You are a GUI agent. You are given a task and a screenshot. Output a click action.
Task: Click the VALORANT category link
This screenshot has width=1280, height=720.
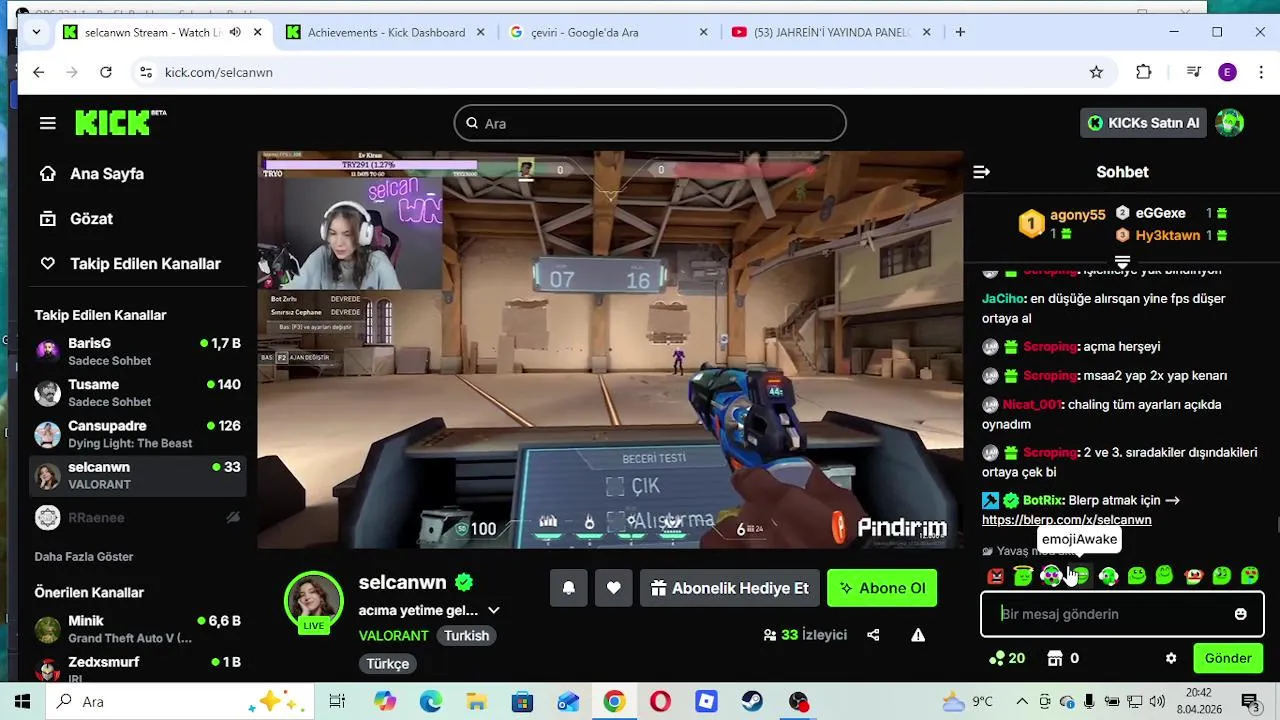point(394,636)
